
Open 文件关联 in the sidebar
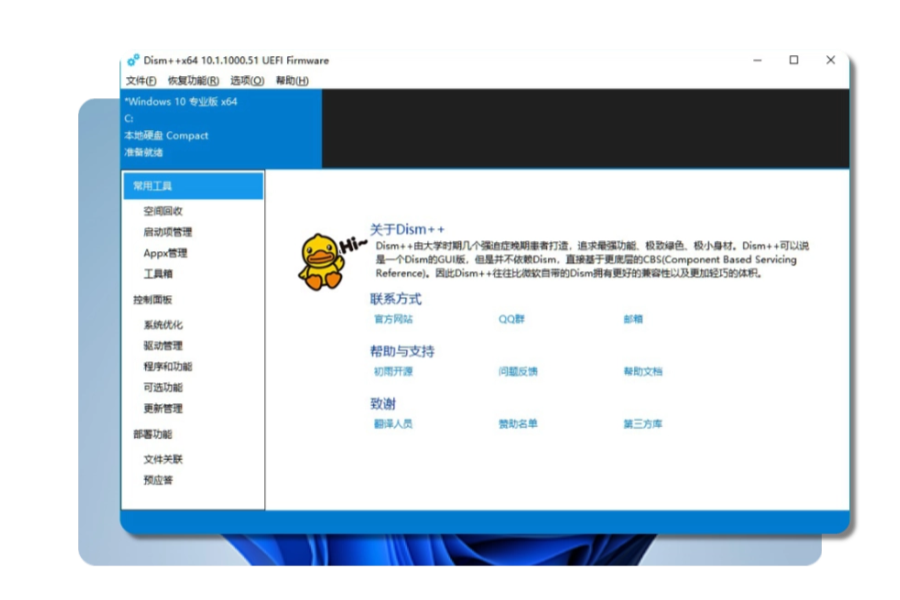point(163,459)
